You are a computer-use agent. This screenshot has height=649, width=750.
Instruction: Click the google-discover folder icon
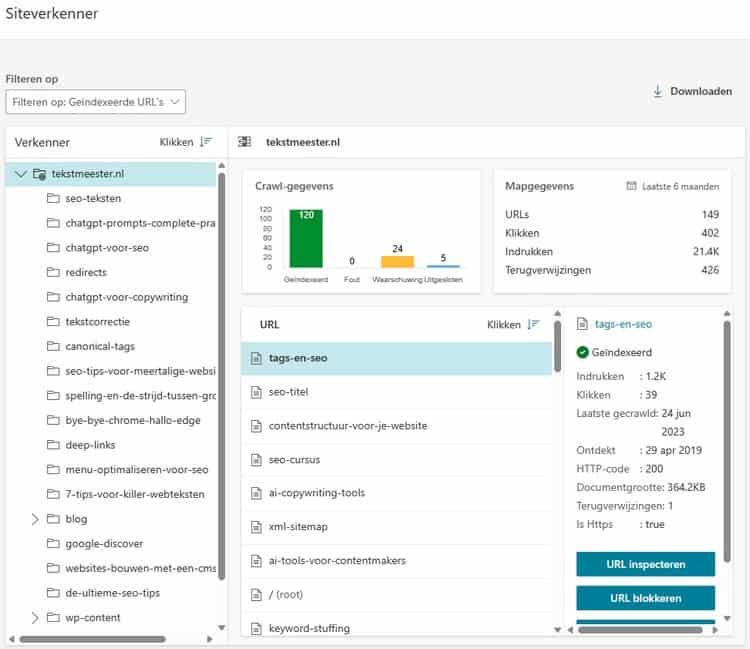[53, 543]
